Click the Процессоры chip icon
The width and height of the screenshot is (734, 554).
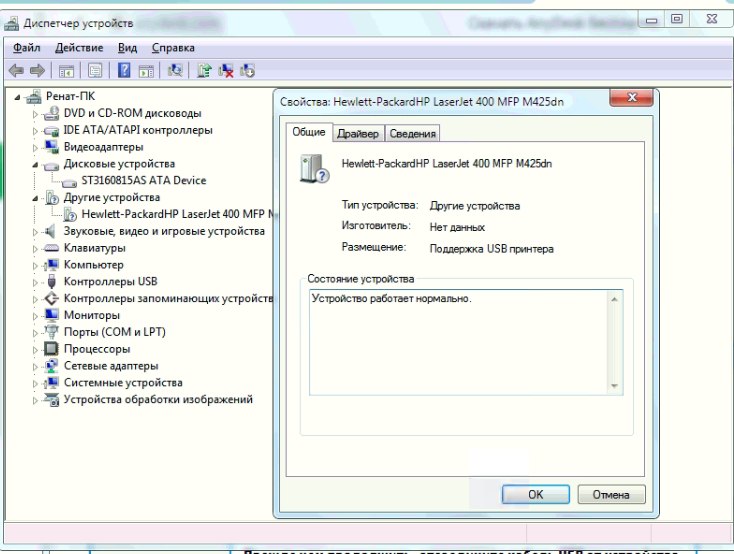coord(51,349)
